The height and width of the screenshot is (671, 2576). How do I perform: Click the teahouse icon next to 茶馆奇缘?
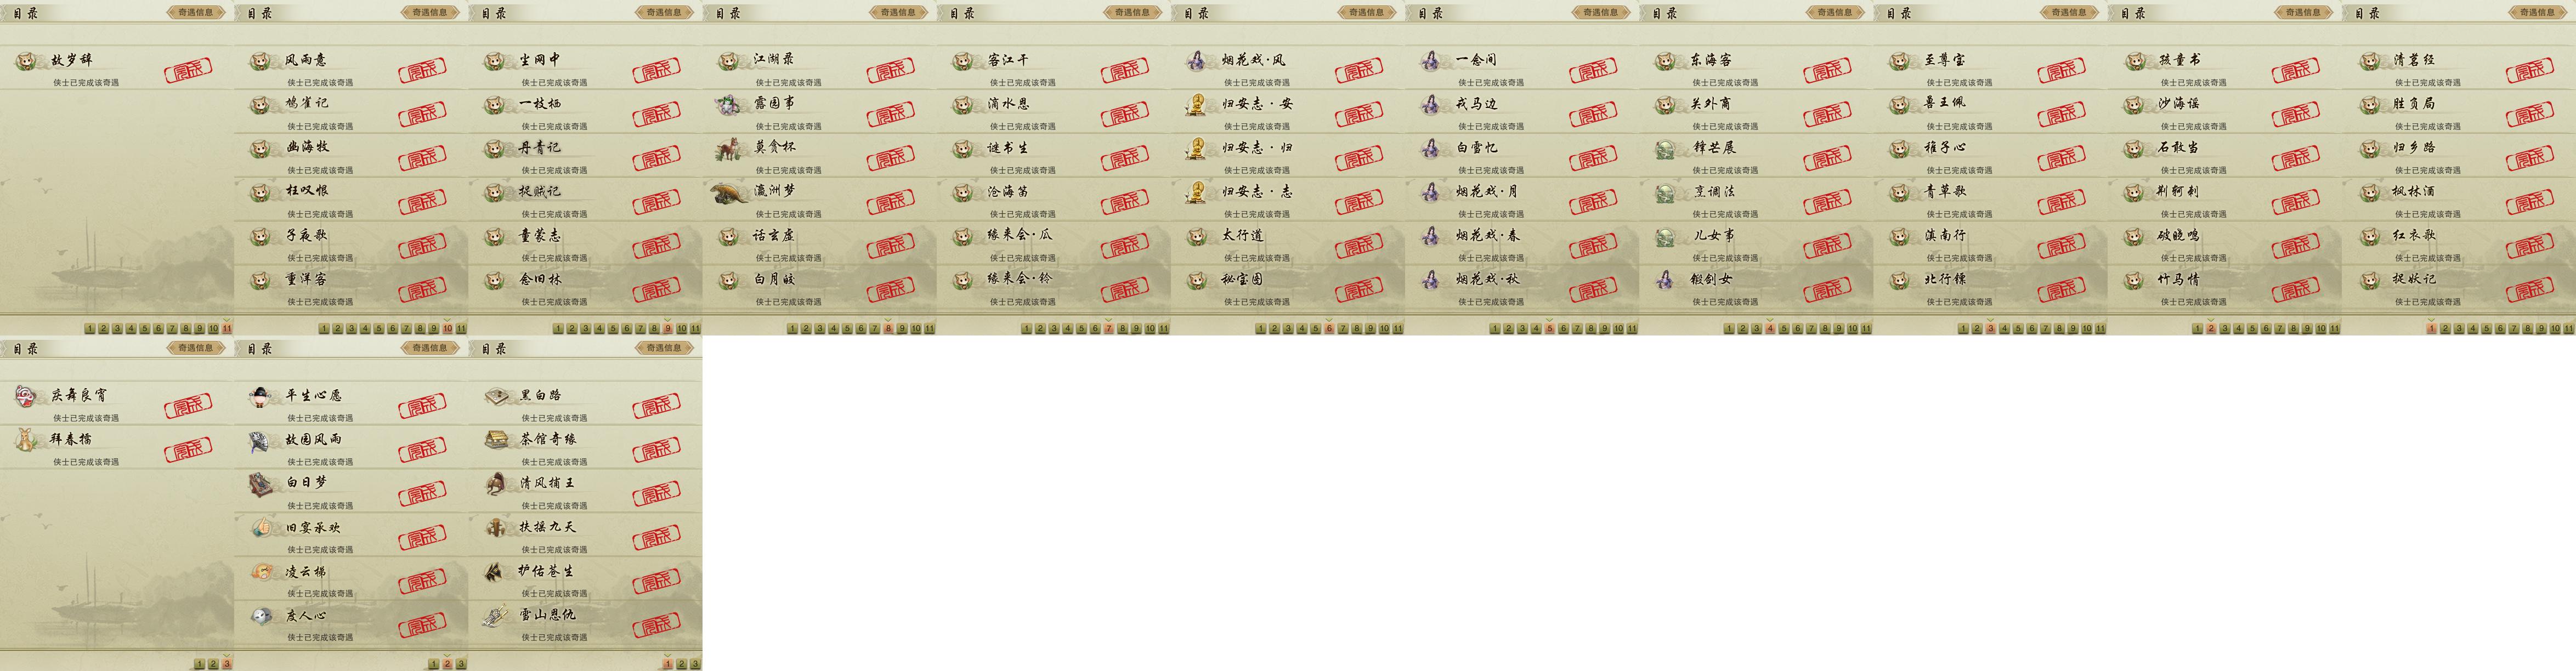click(495, 440)
